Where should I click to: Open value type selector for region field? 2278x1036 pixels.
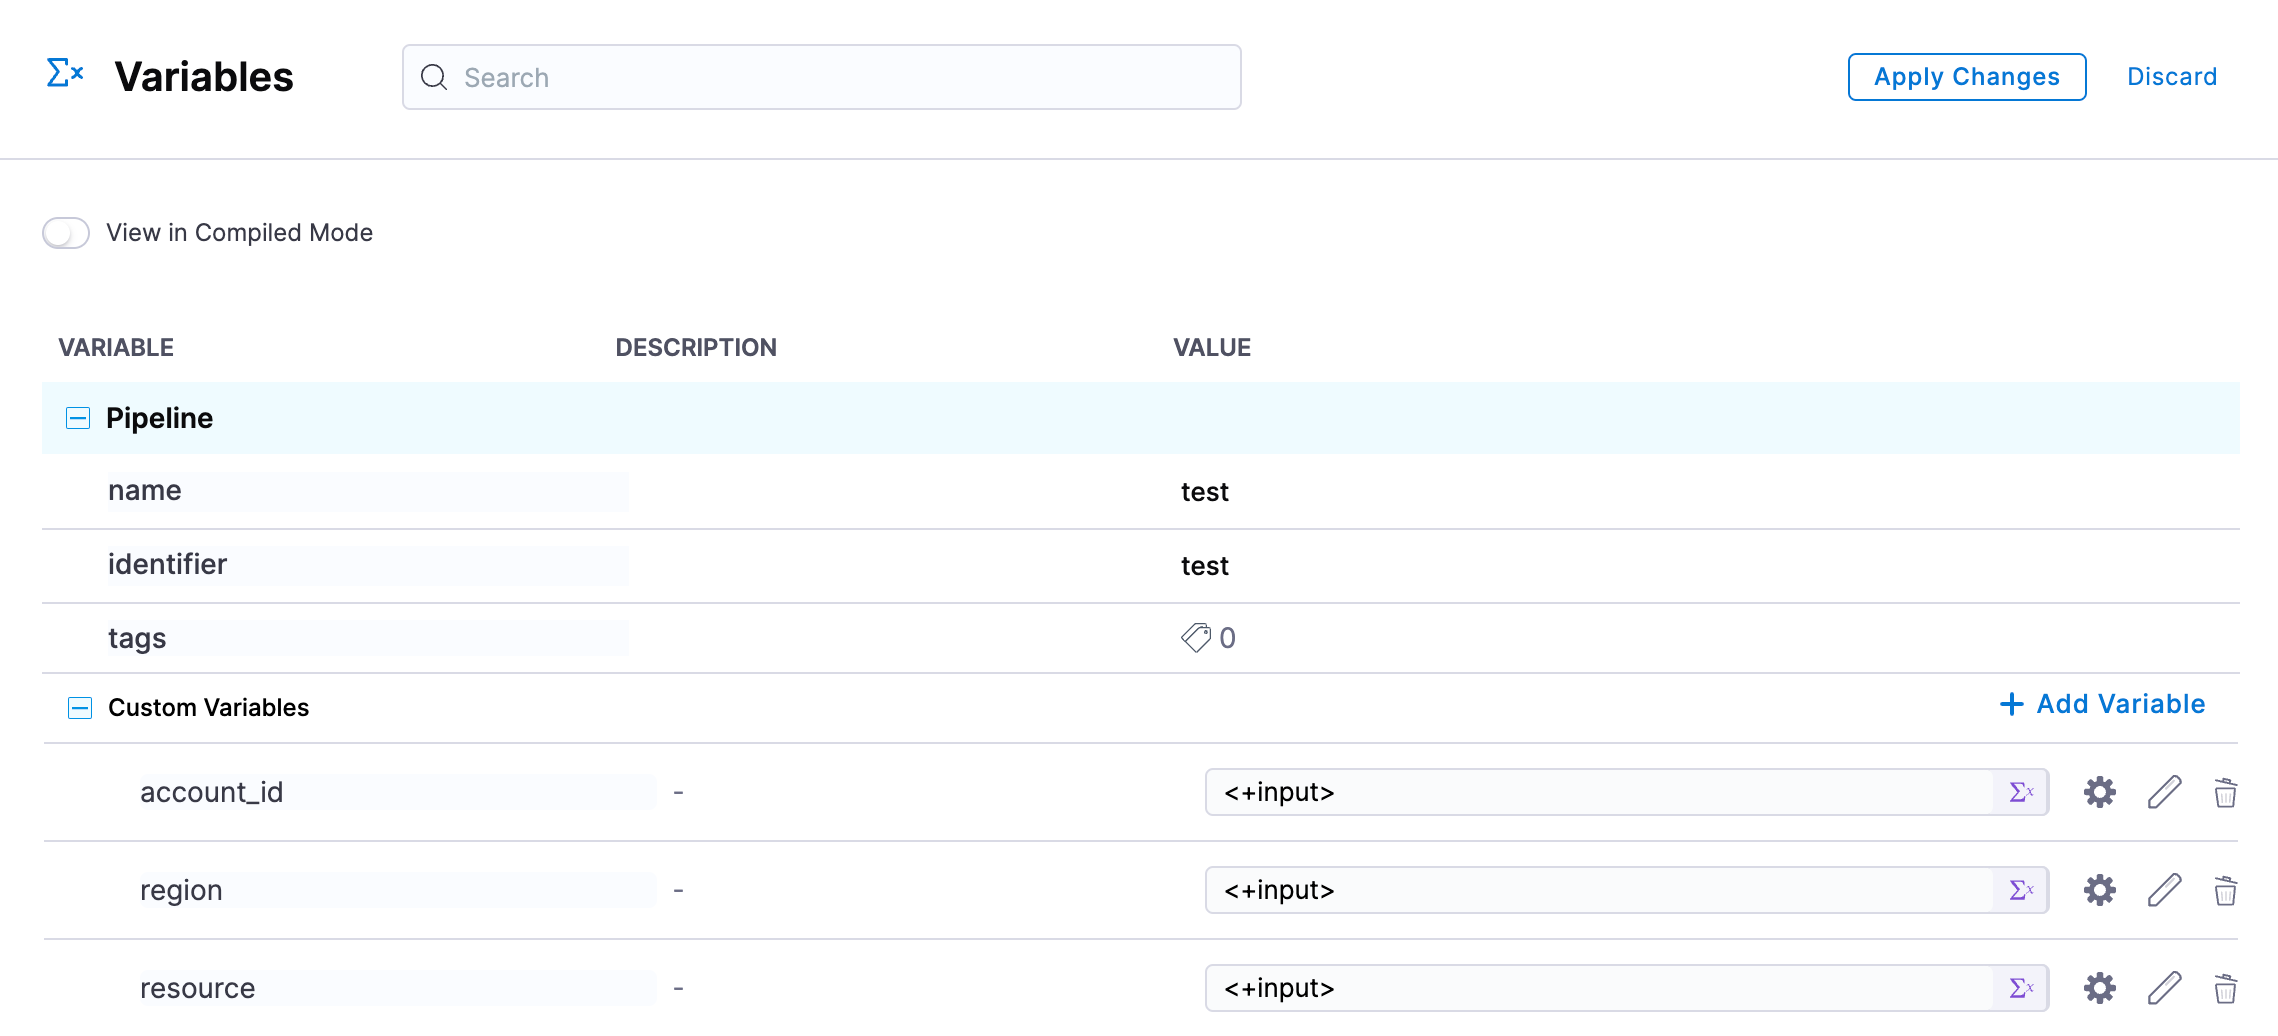point(2021,890)
